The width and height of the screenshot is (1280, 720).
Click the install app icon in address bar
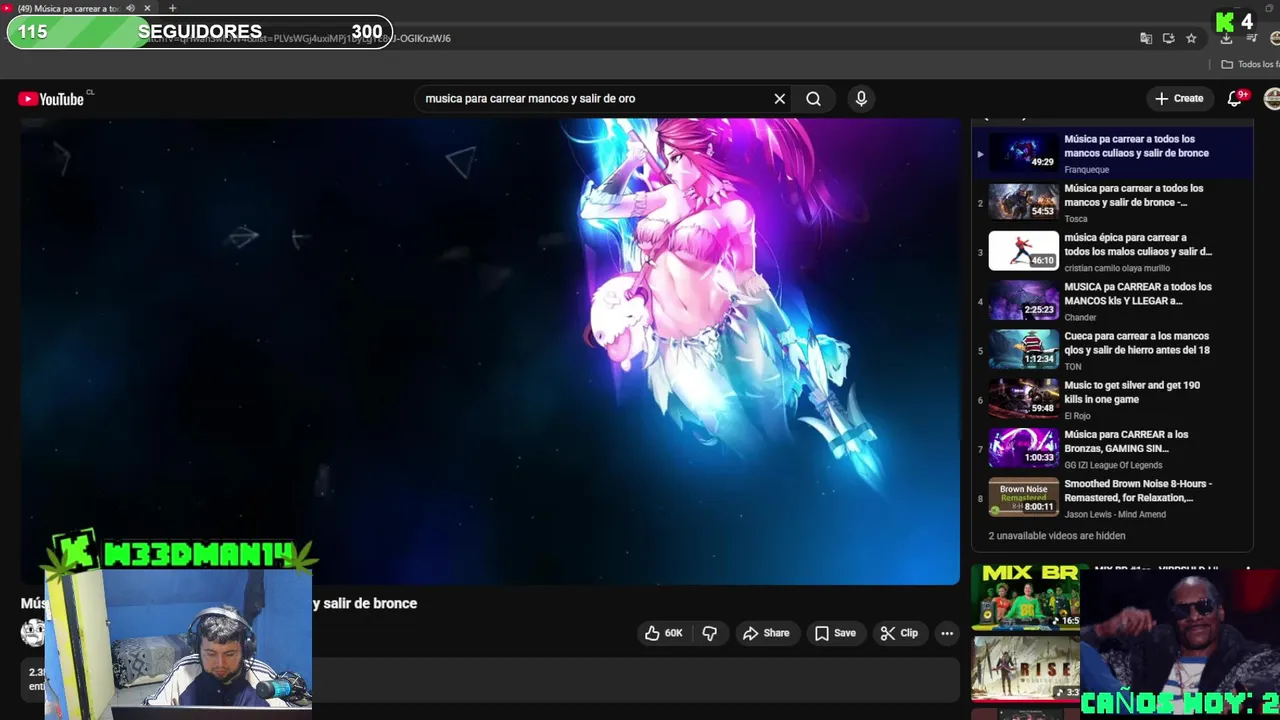tap(1168, 38)
